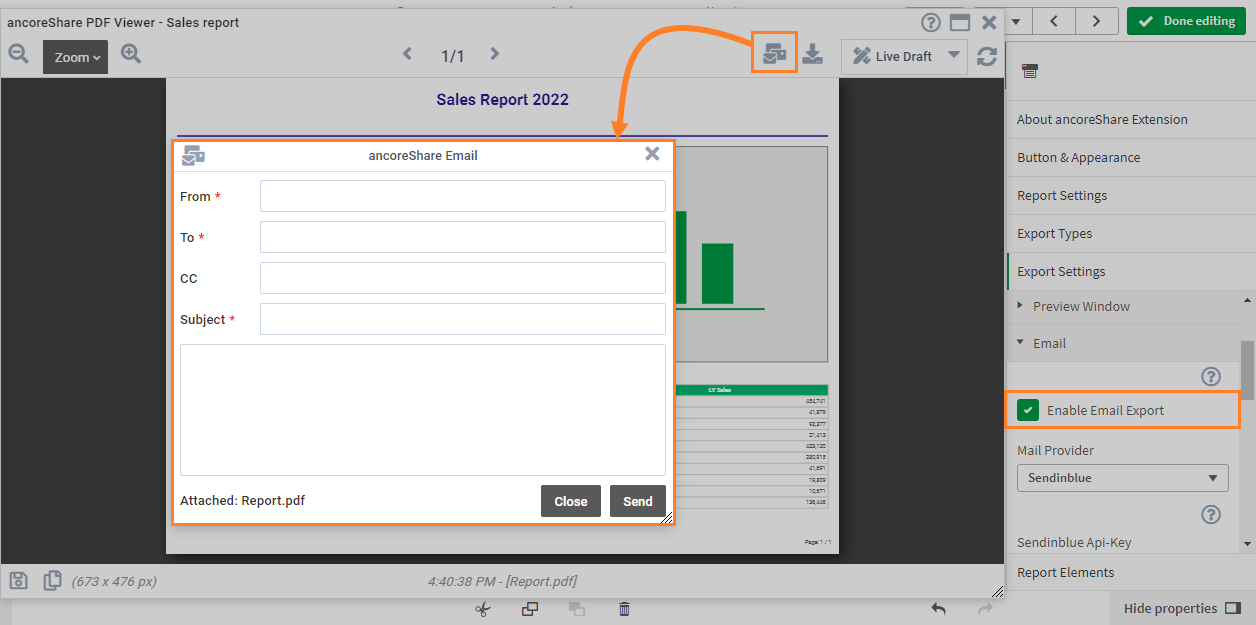1256x625 pixels.
Task: Click the duplicate object icon
Action: [530, 609]
